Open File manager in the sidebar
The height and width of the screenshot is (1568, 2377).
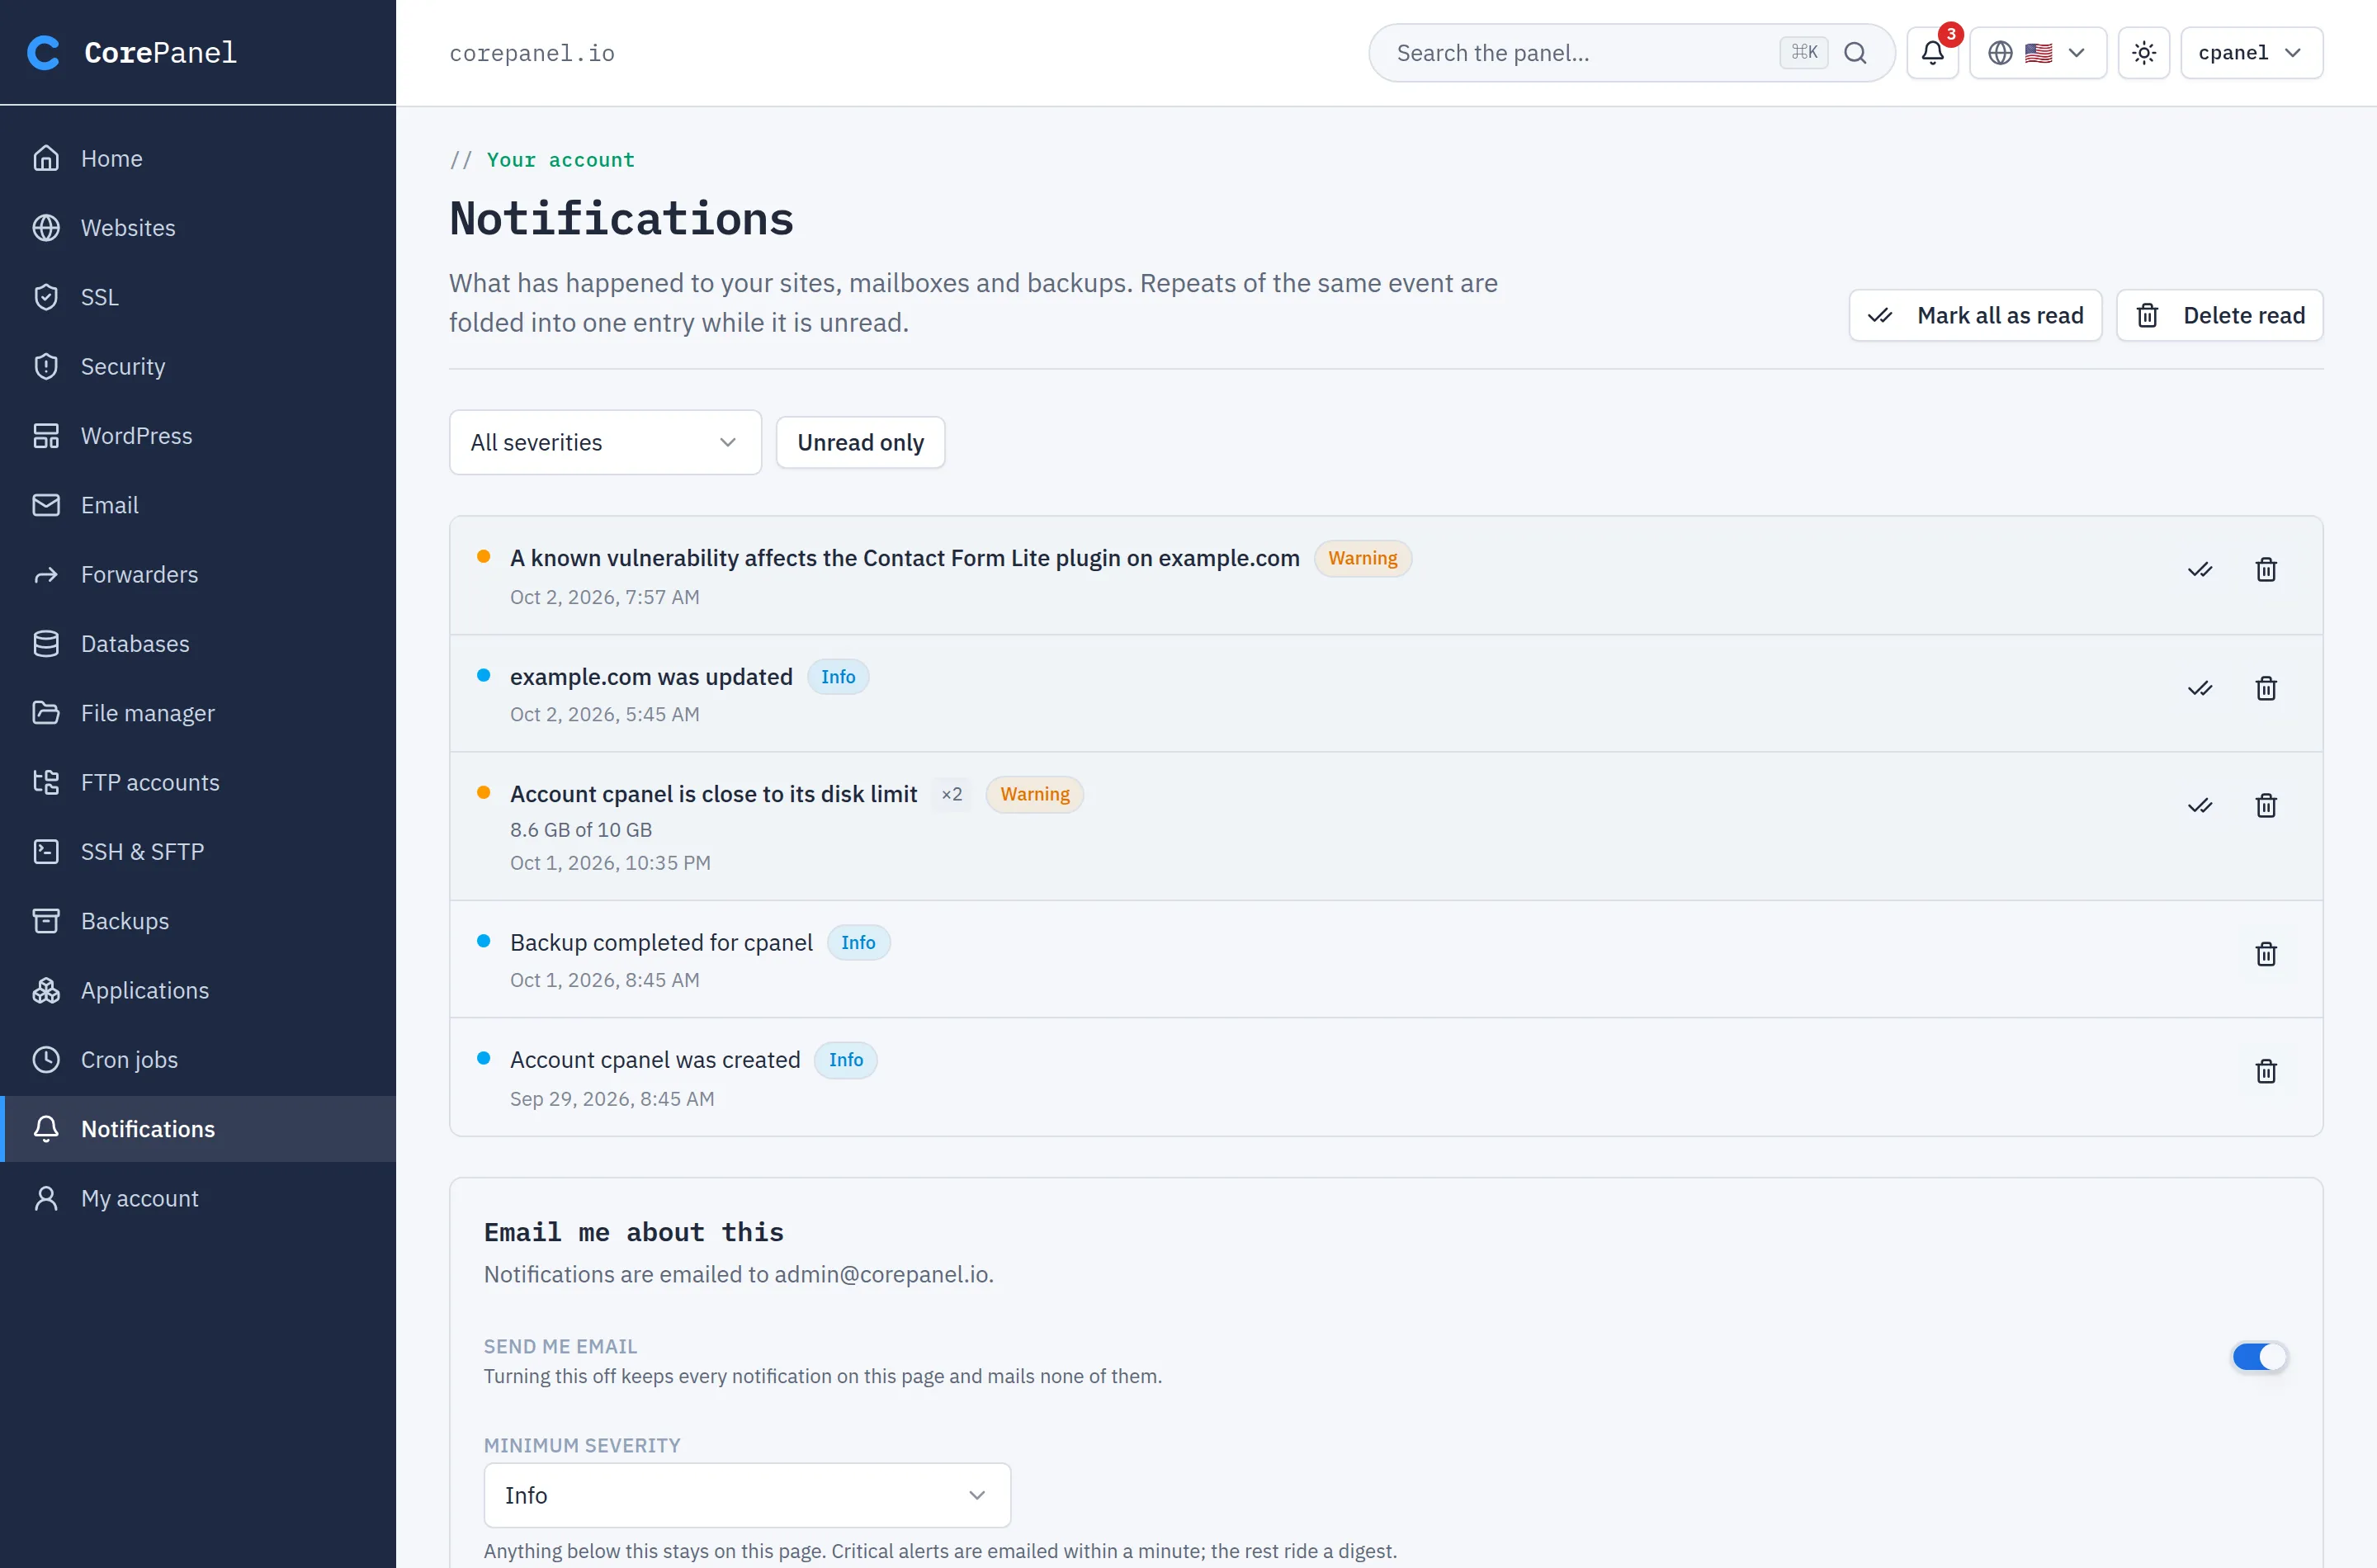198,713
